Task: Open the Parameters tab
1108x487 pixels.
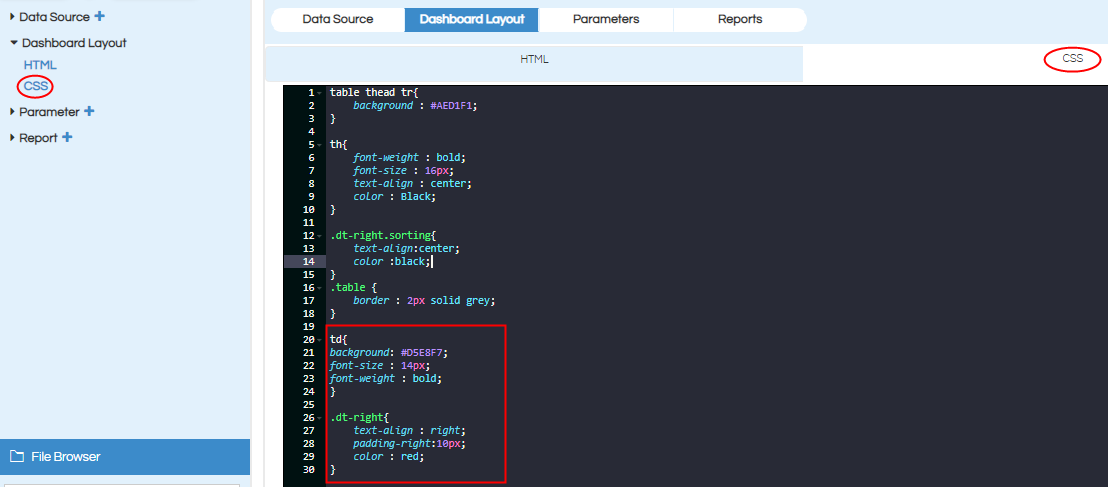Action: pyautogui.click(x=606, y=20)
